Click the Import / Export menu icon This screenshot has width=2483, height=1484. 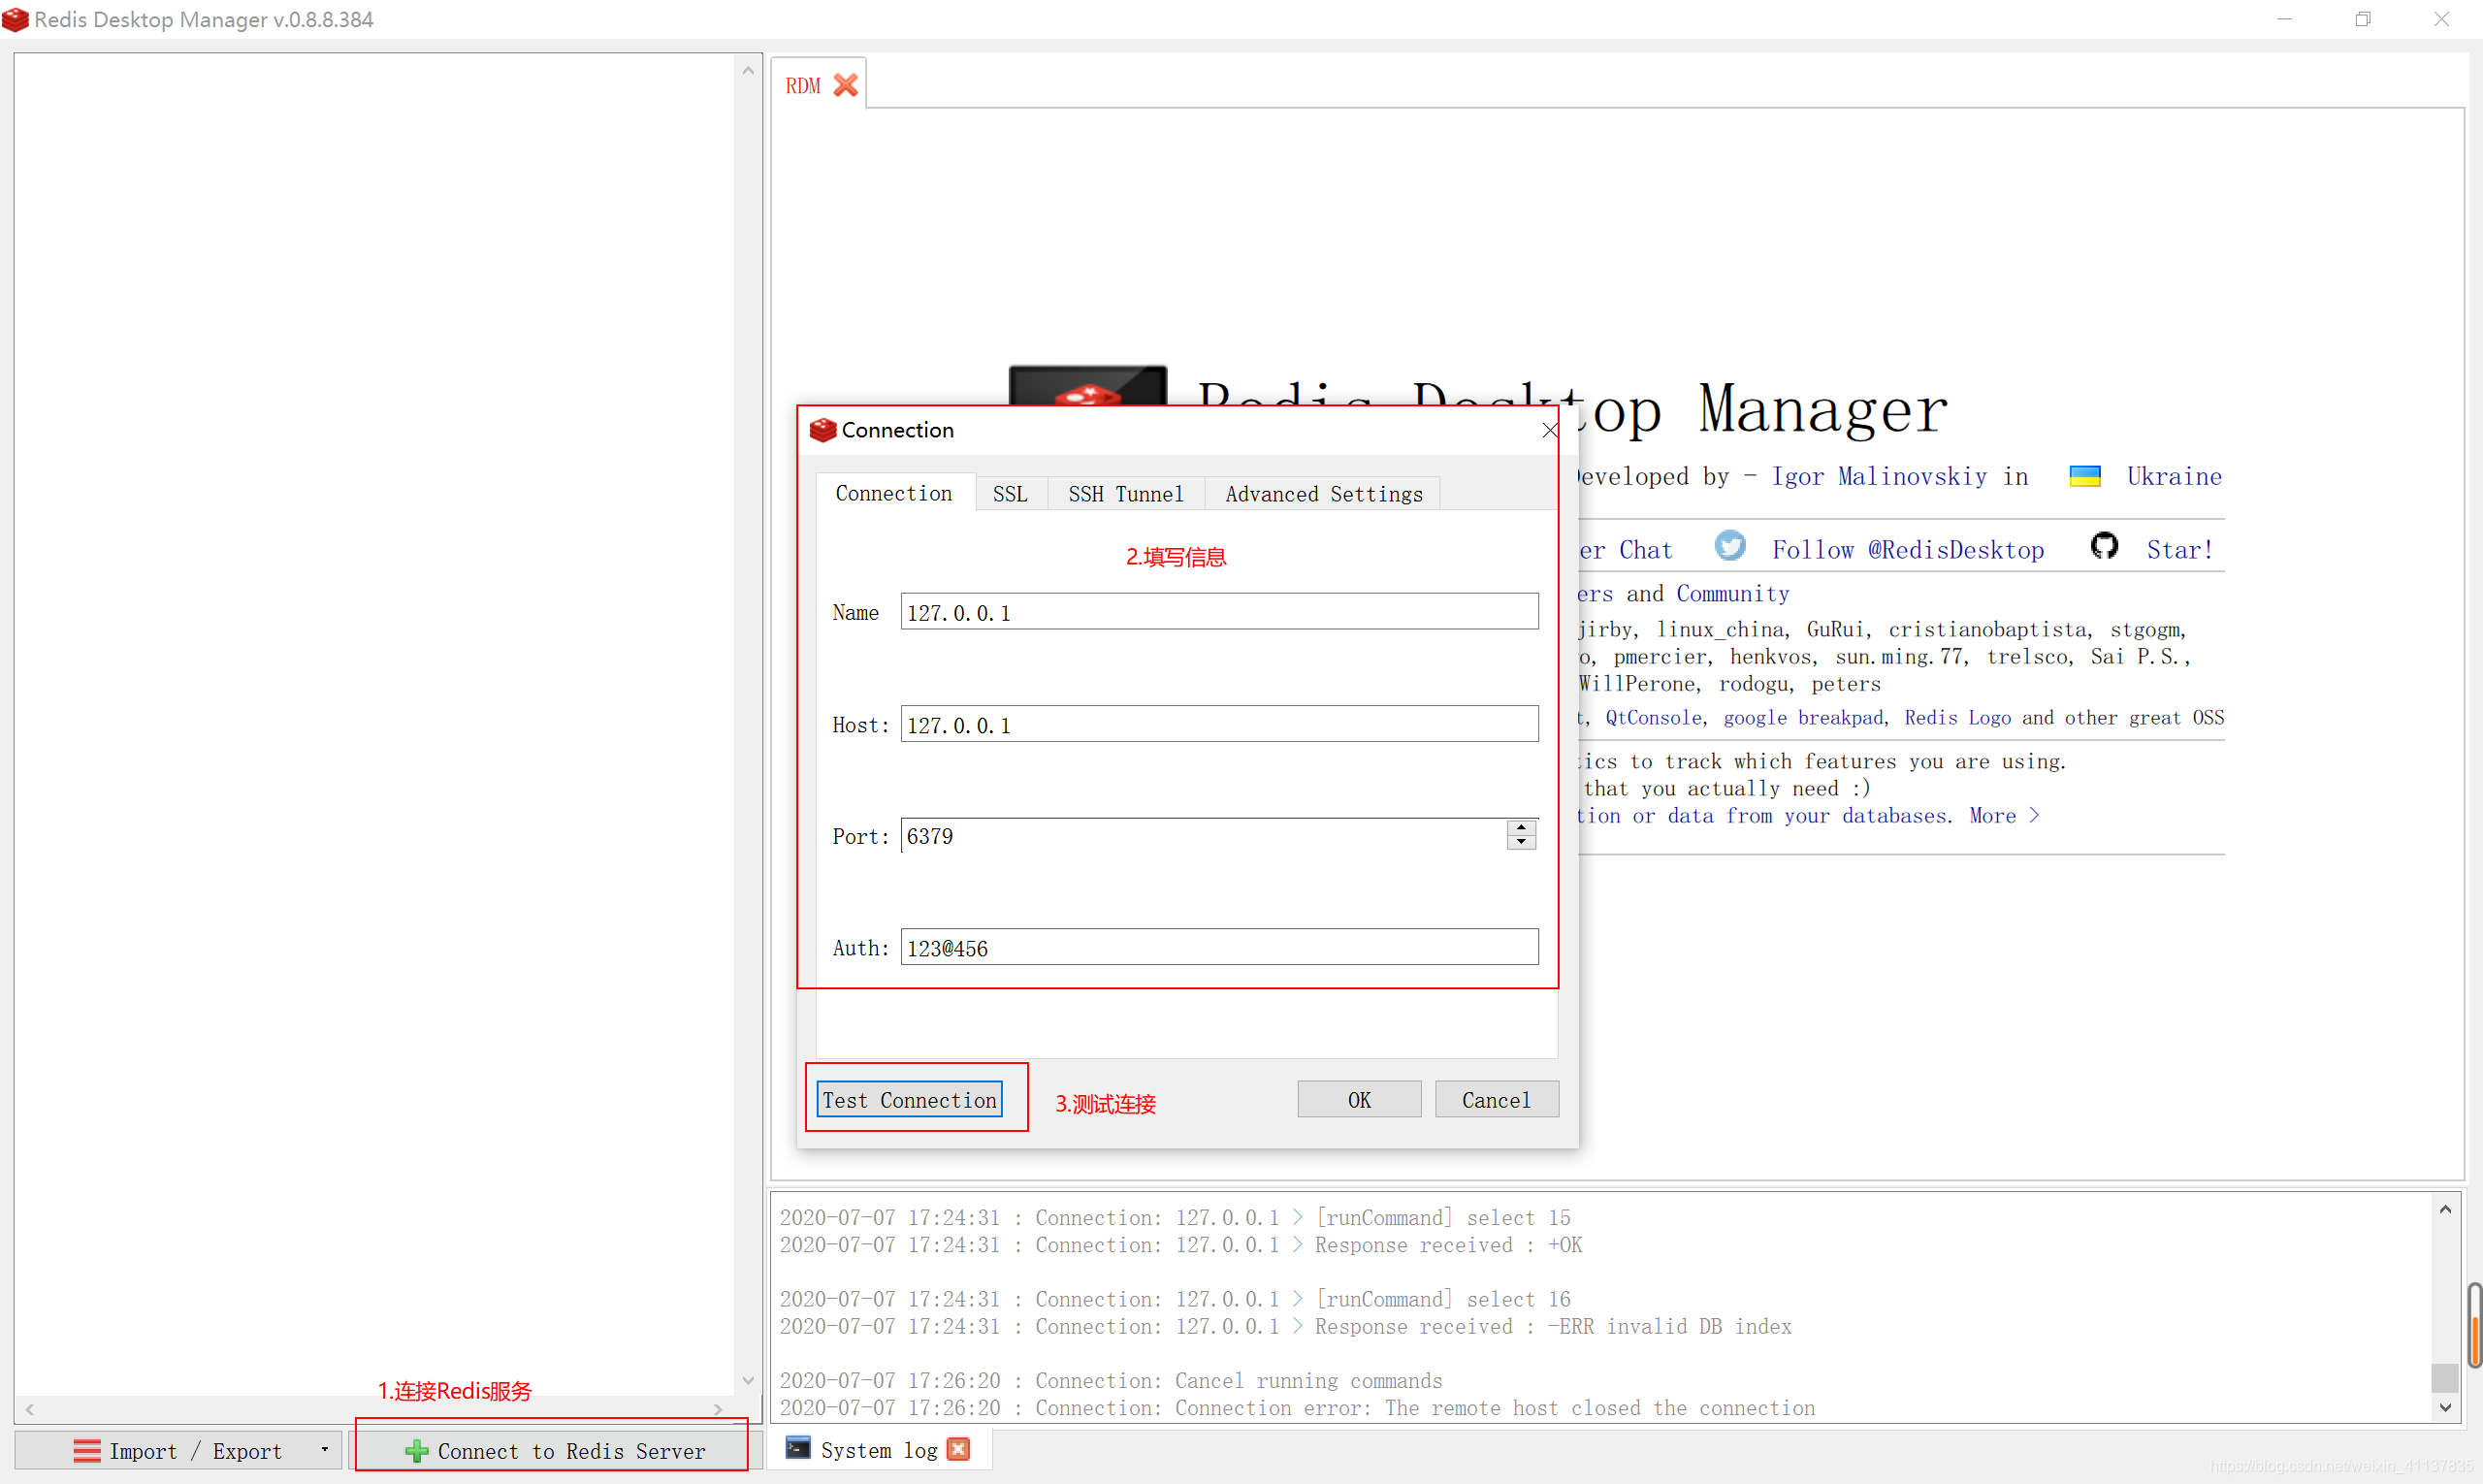tap(87, 1451)
